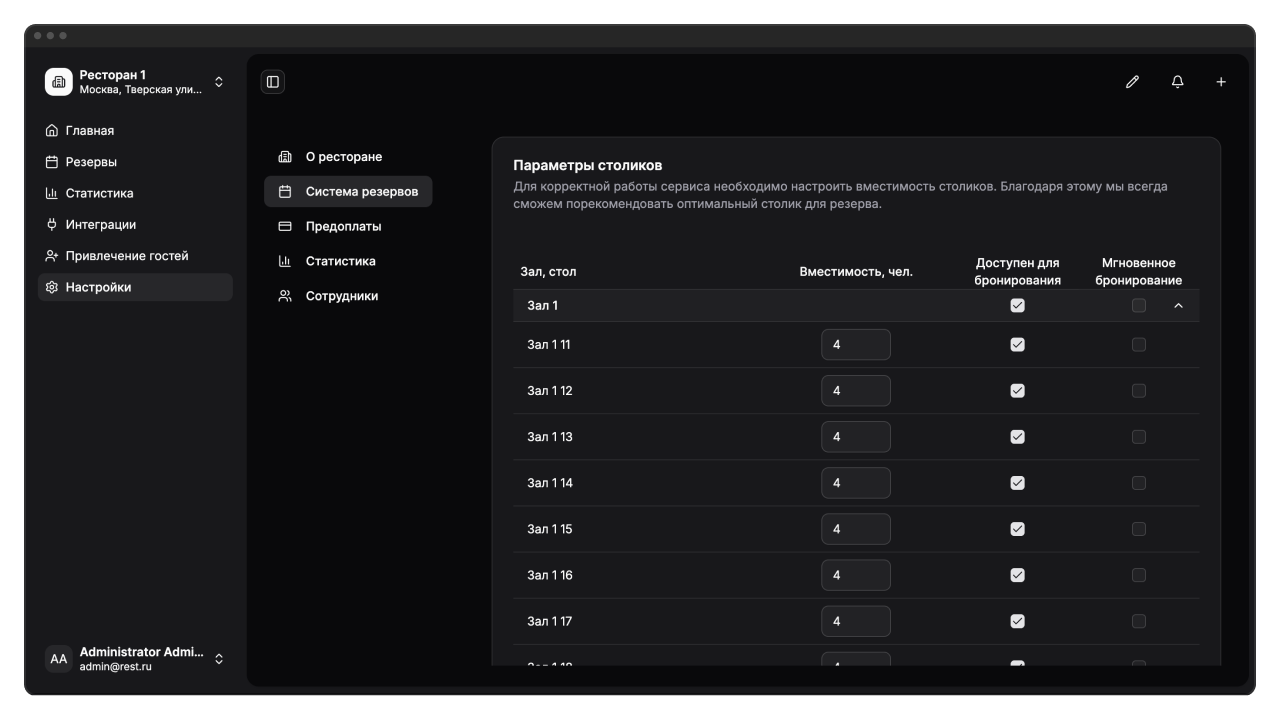Open the Предоплаты settings section

[343, 226]
